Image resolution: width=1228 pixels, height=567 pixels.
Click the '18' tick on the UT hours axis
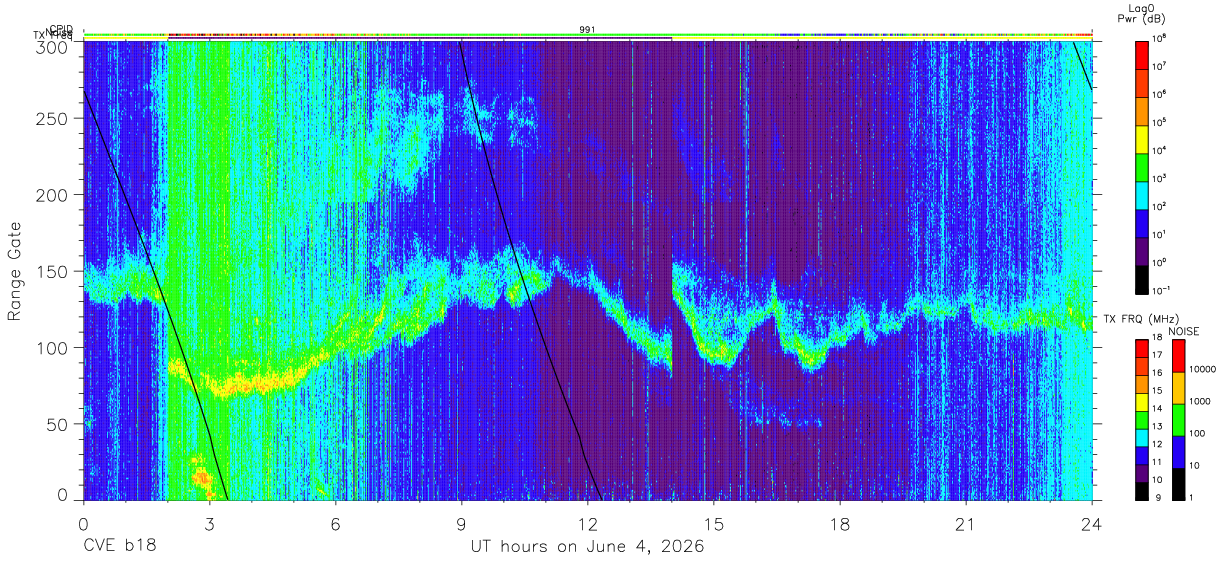[840, 523]
